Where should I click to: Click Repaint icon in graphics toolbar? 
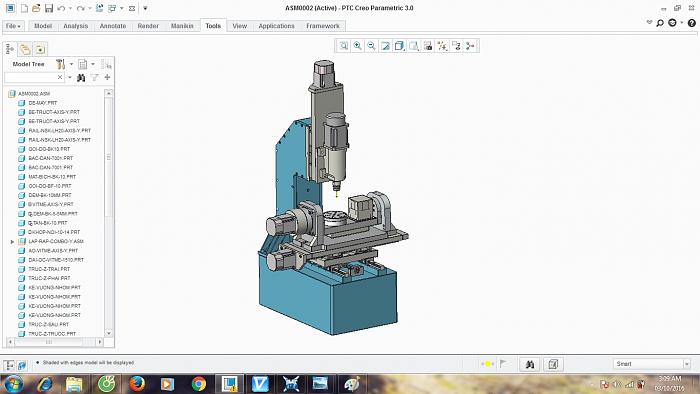point(385,46)
